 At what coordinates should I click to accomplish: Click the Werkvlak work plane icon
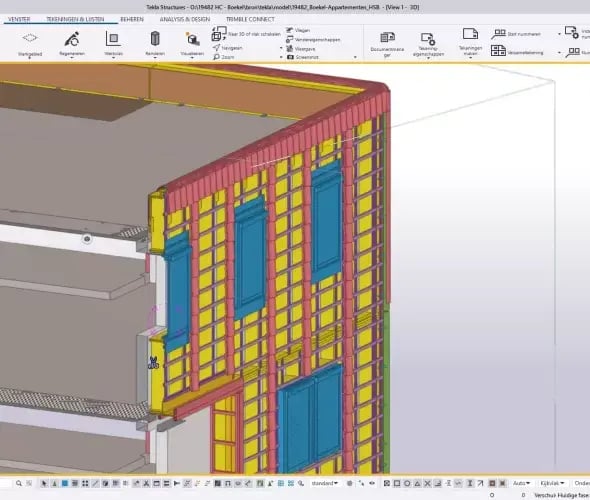coord(113,39)
